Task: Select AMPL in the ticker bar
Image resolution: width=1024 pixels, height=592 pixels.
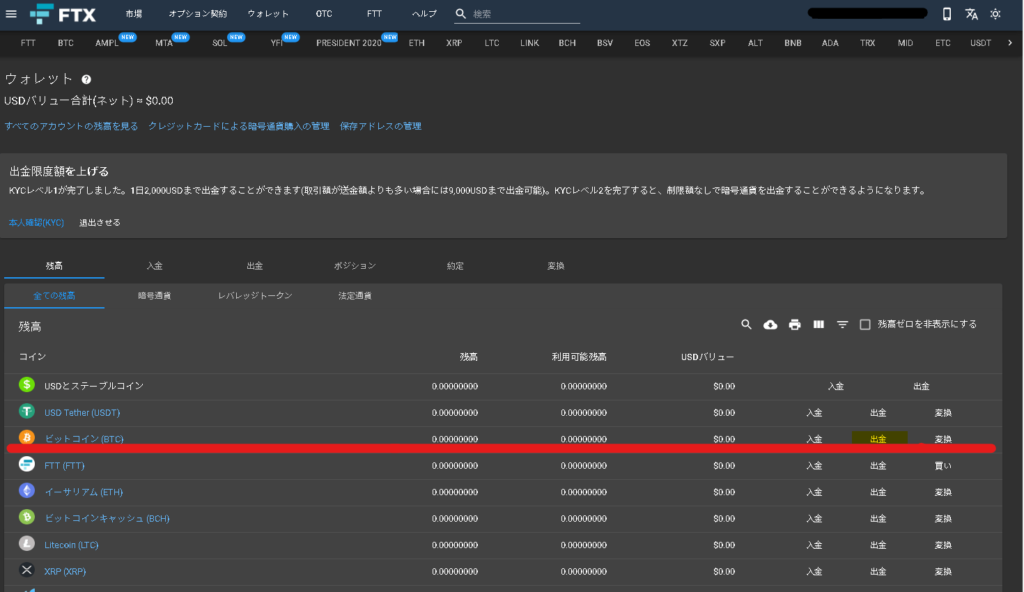Action: click(107, 43)
